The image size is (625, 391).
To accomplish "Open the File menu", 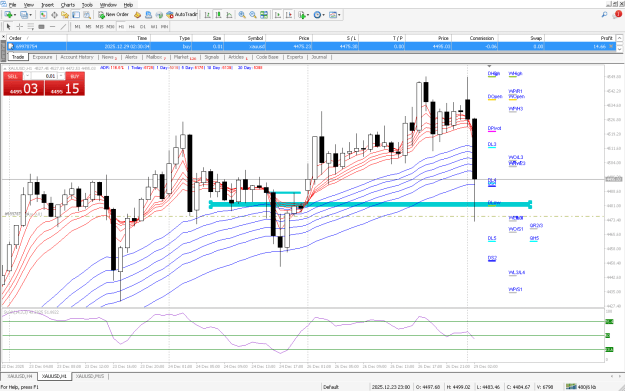I will pos(12,5).
